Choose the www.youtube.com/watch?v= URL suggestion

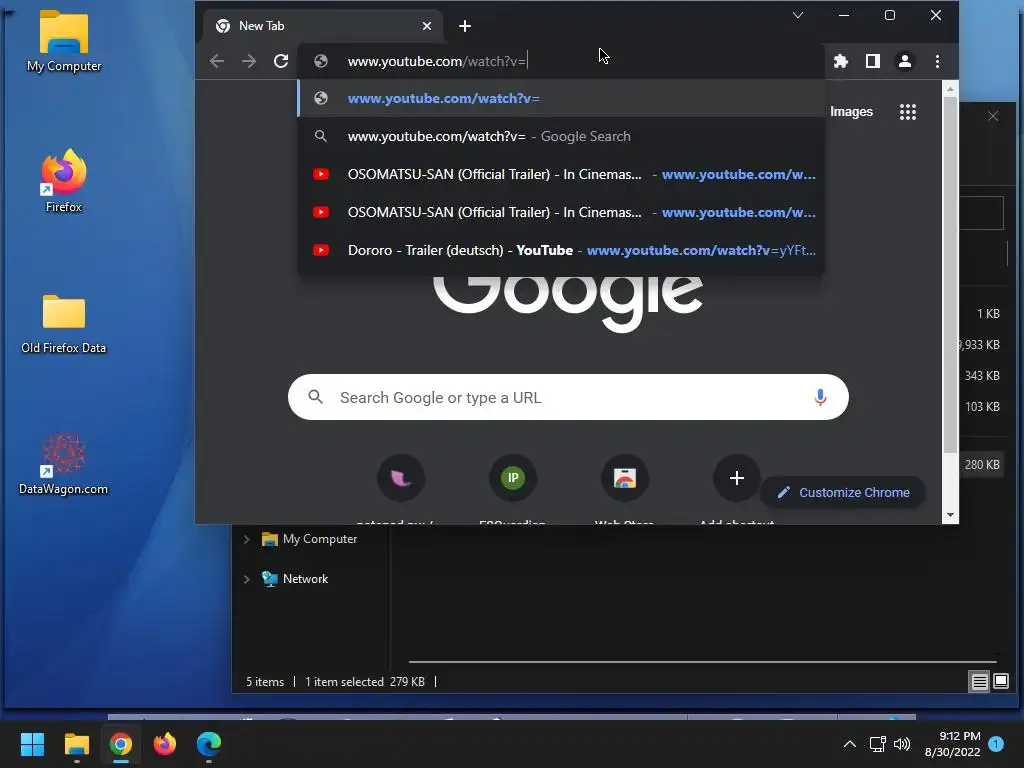pos(561,99)
